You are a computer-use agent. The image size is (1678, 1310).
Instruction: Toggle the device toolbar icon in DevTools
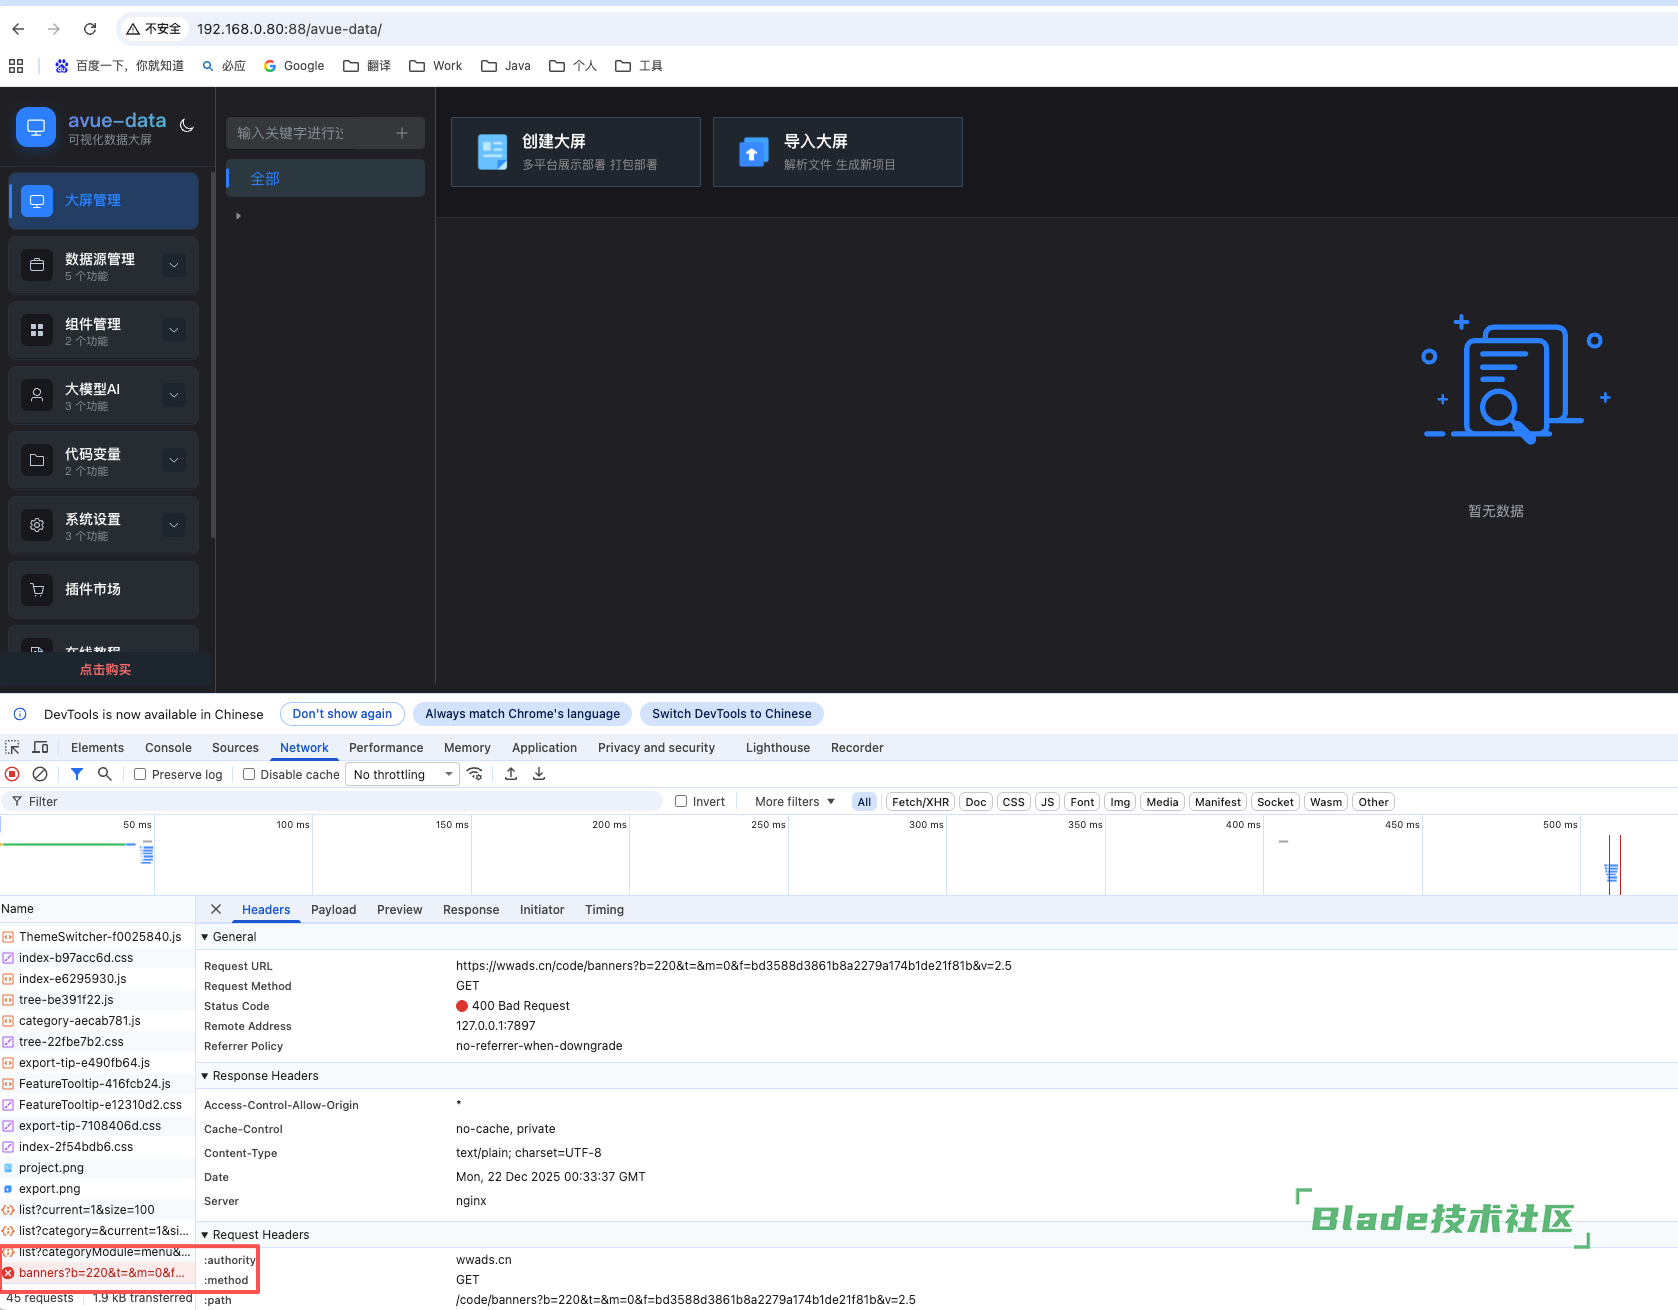pos(40,748)
